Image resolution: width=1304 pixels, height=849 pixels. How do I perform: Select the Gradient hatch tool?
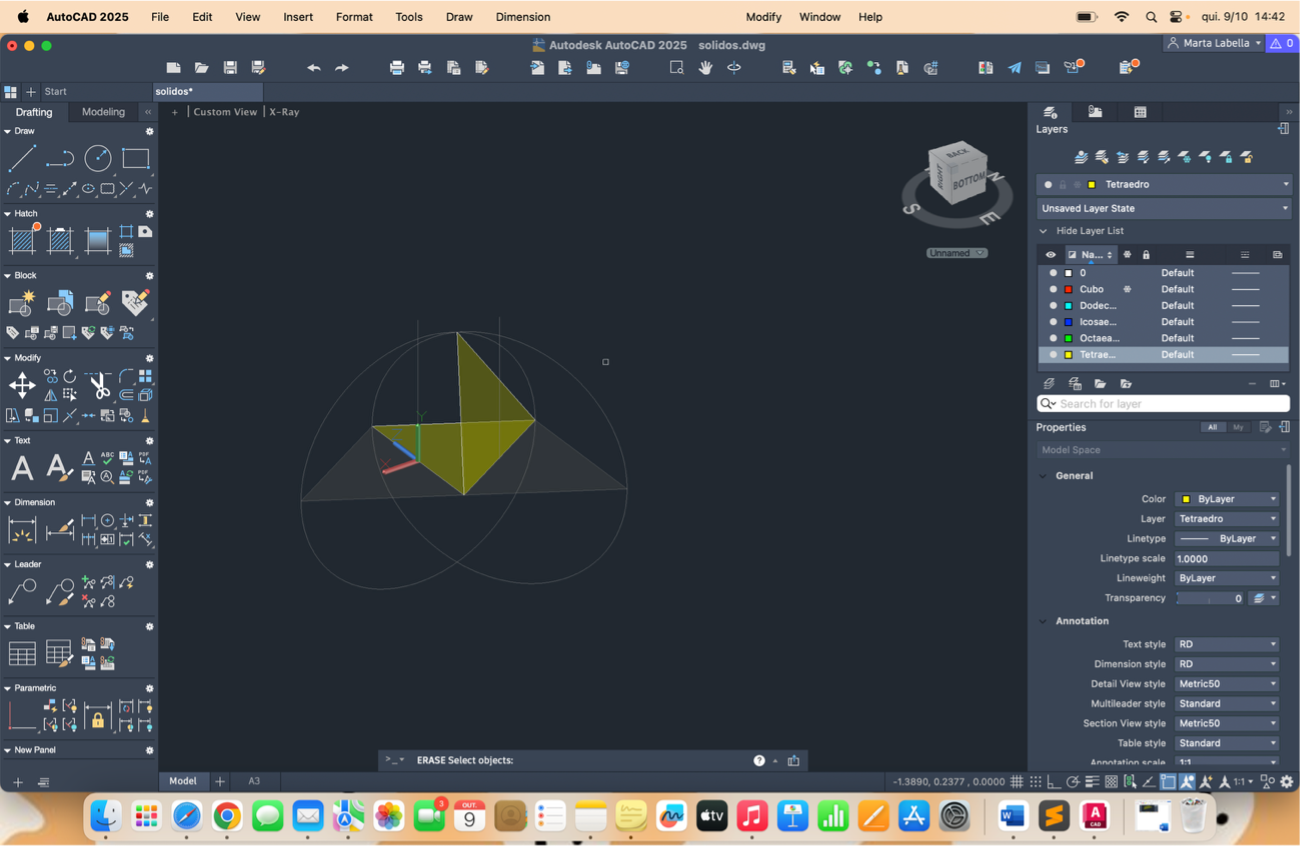click(x=98, y=240)
